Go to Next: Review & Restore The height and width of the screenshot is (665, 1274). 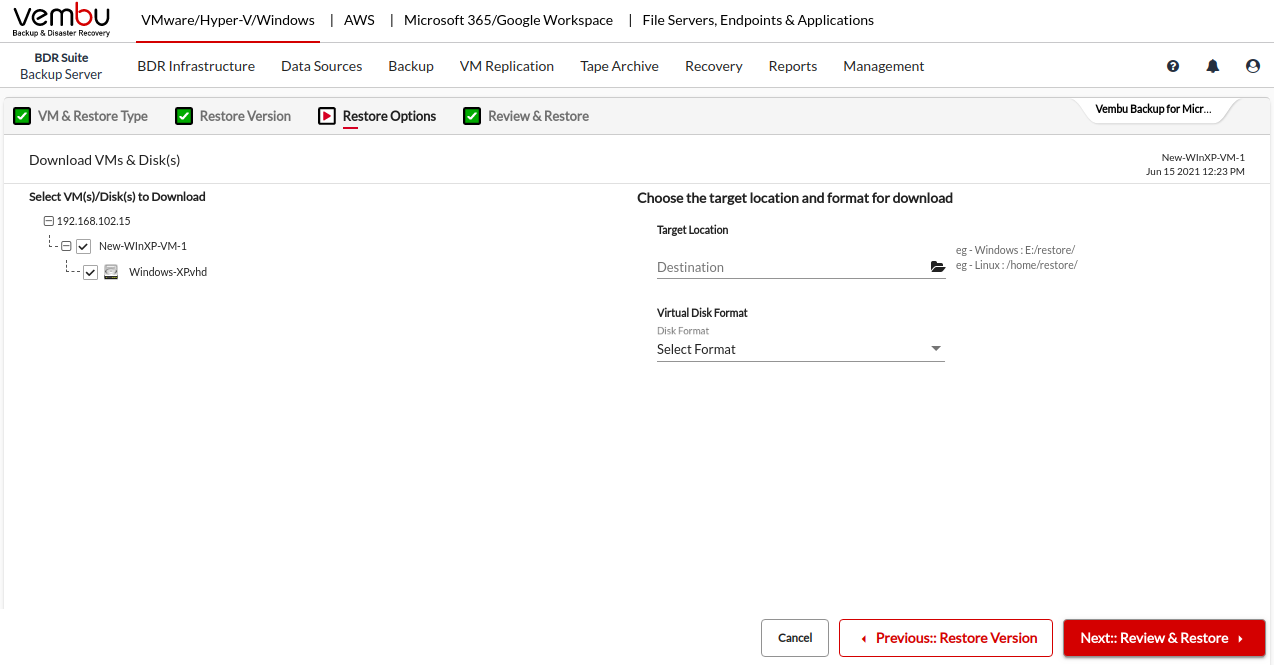tap(1163, 638)
